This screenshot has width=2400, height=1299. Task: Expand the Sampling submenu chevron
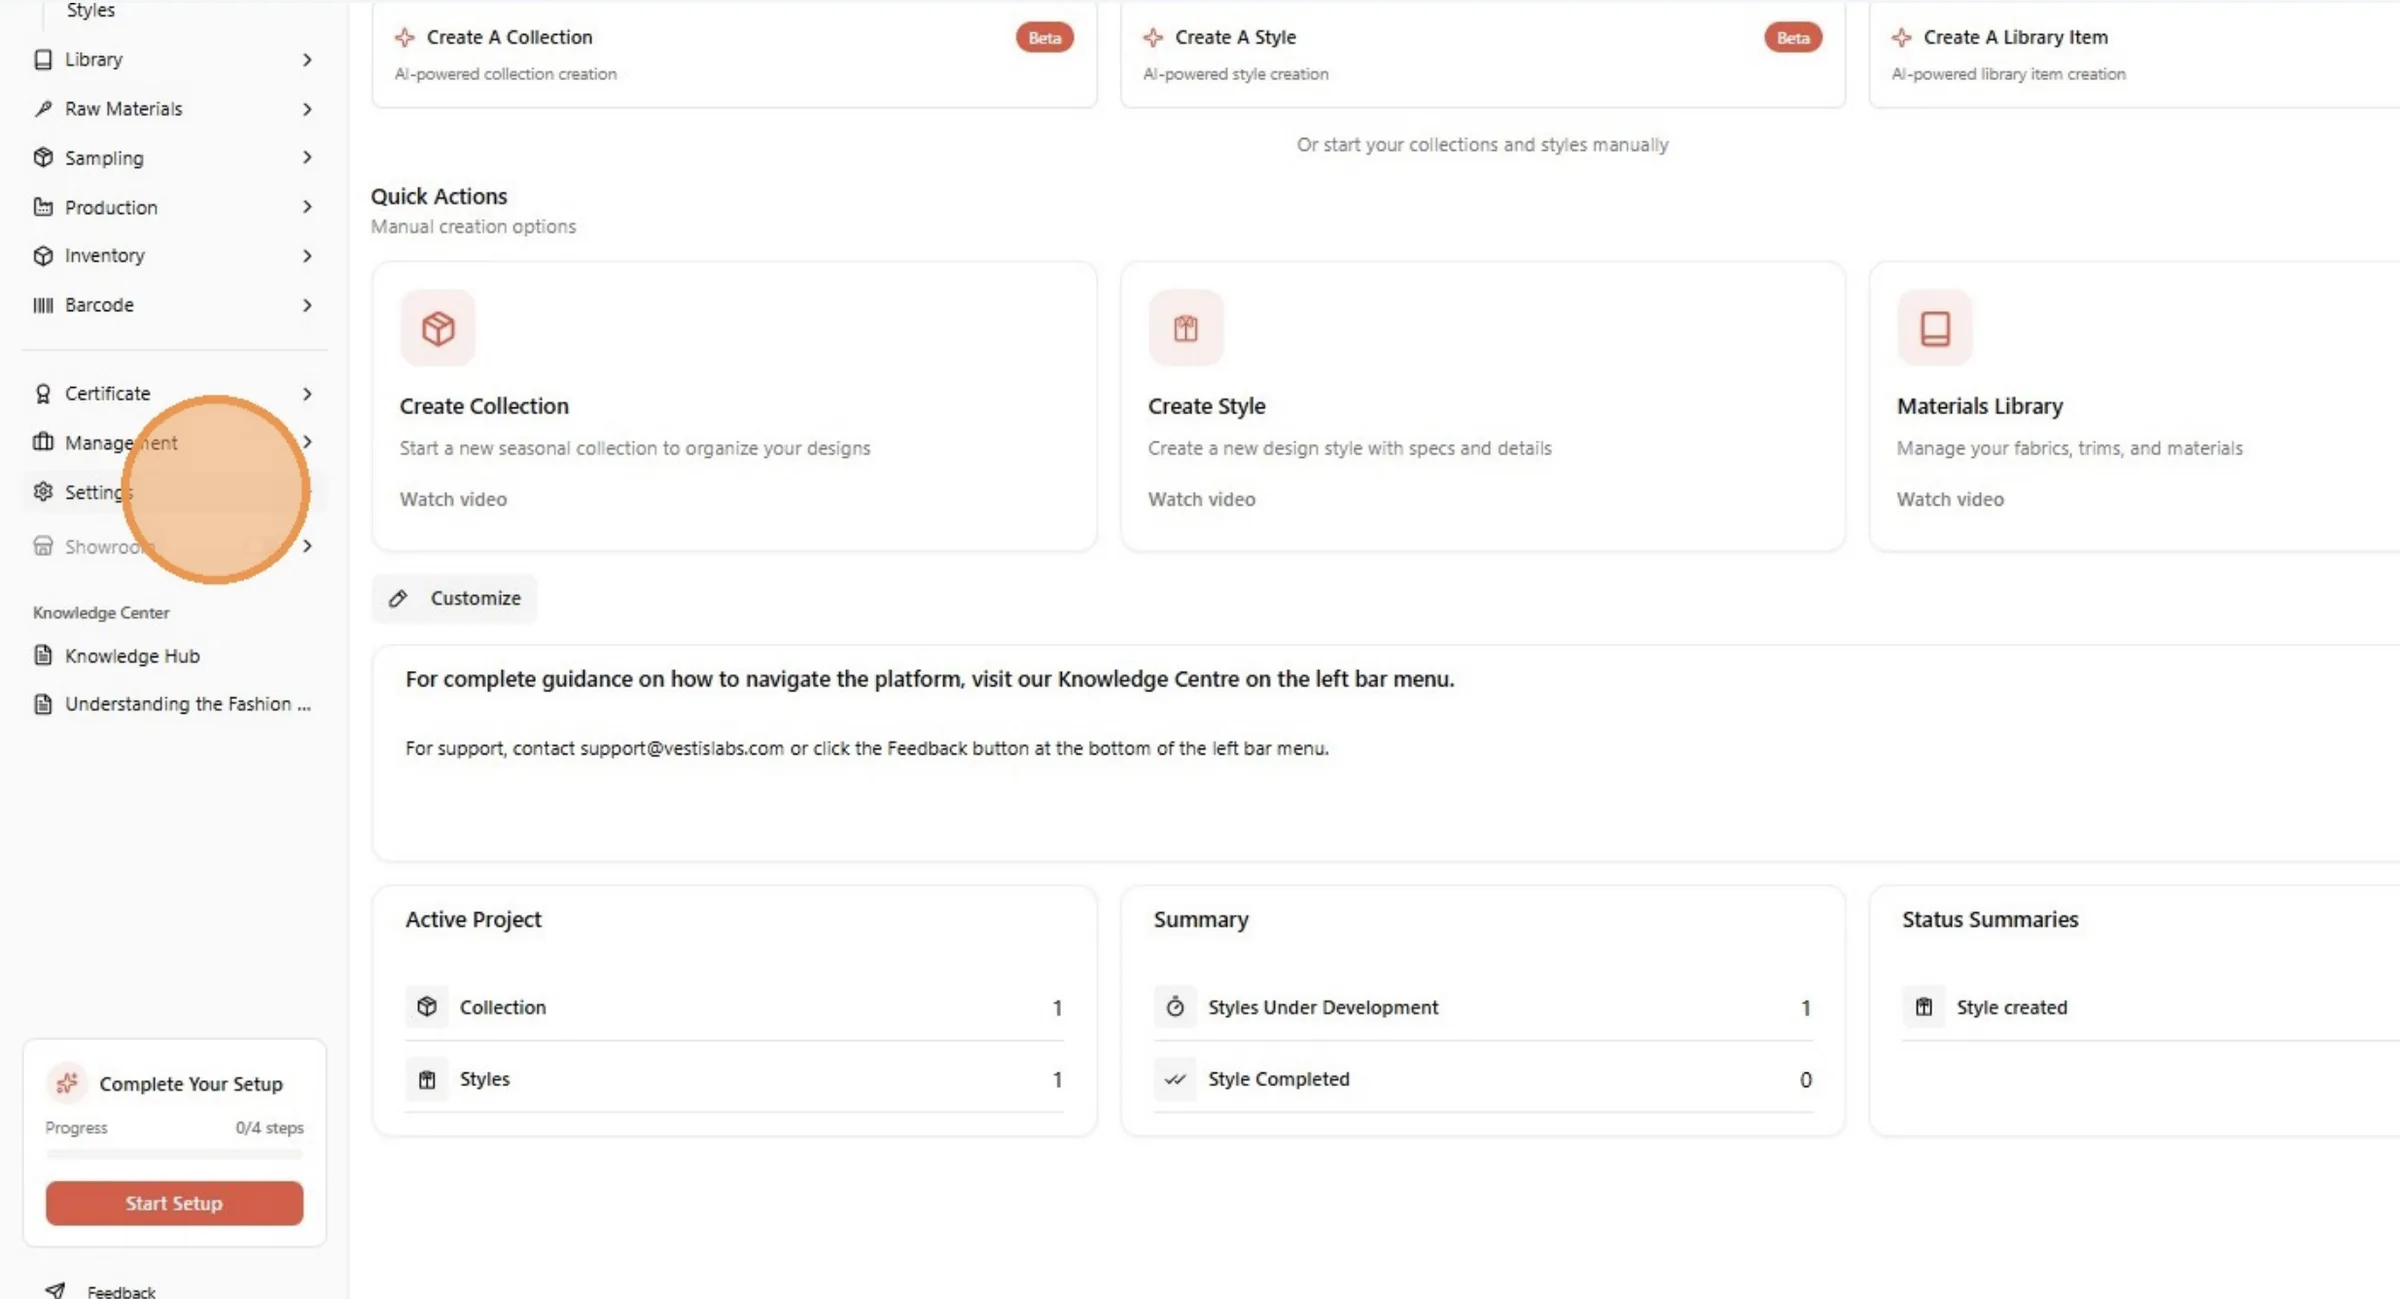(307, 158)
